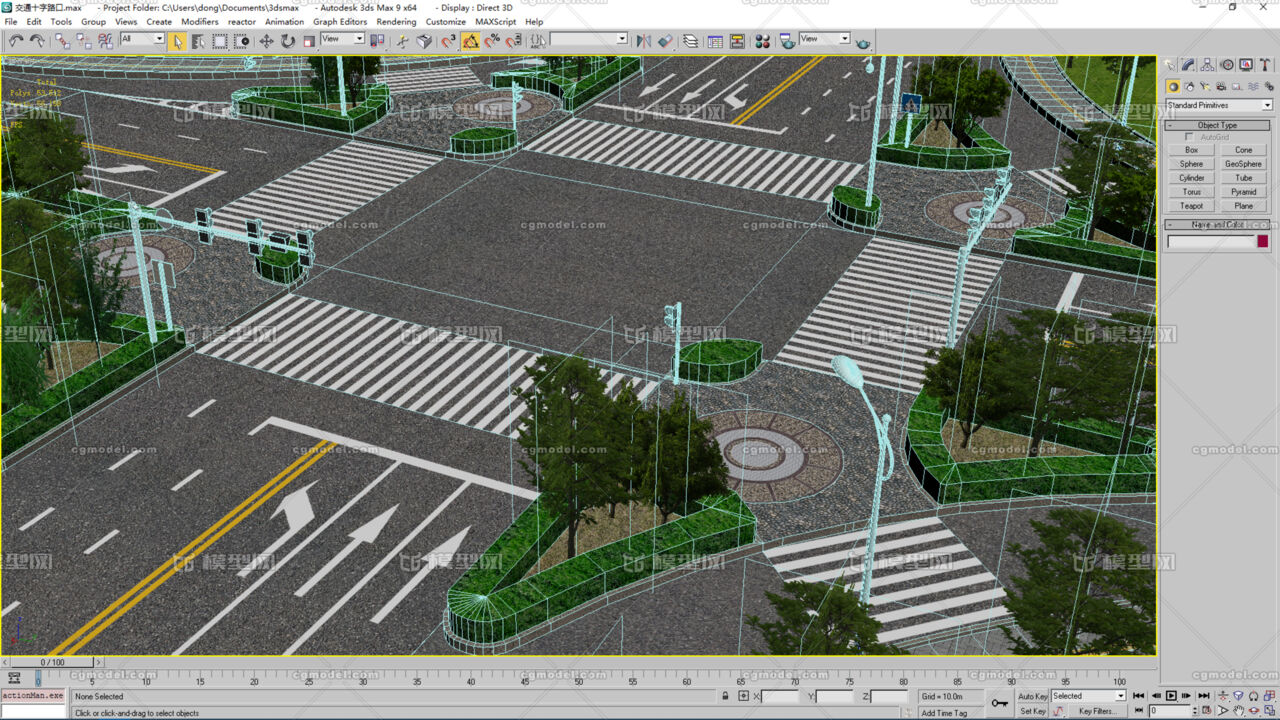Open the reactor menu

pos(241,21)
